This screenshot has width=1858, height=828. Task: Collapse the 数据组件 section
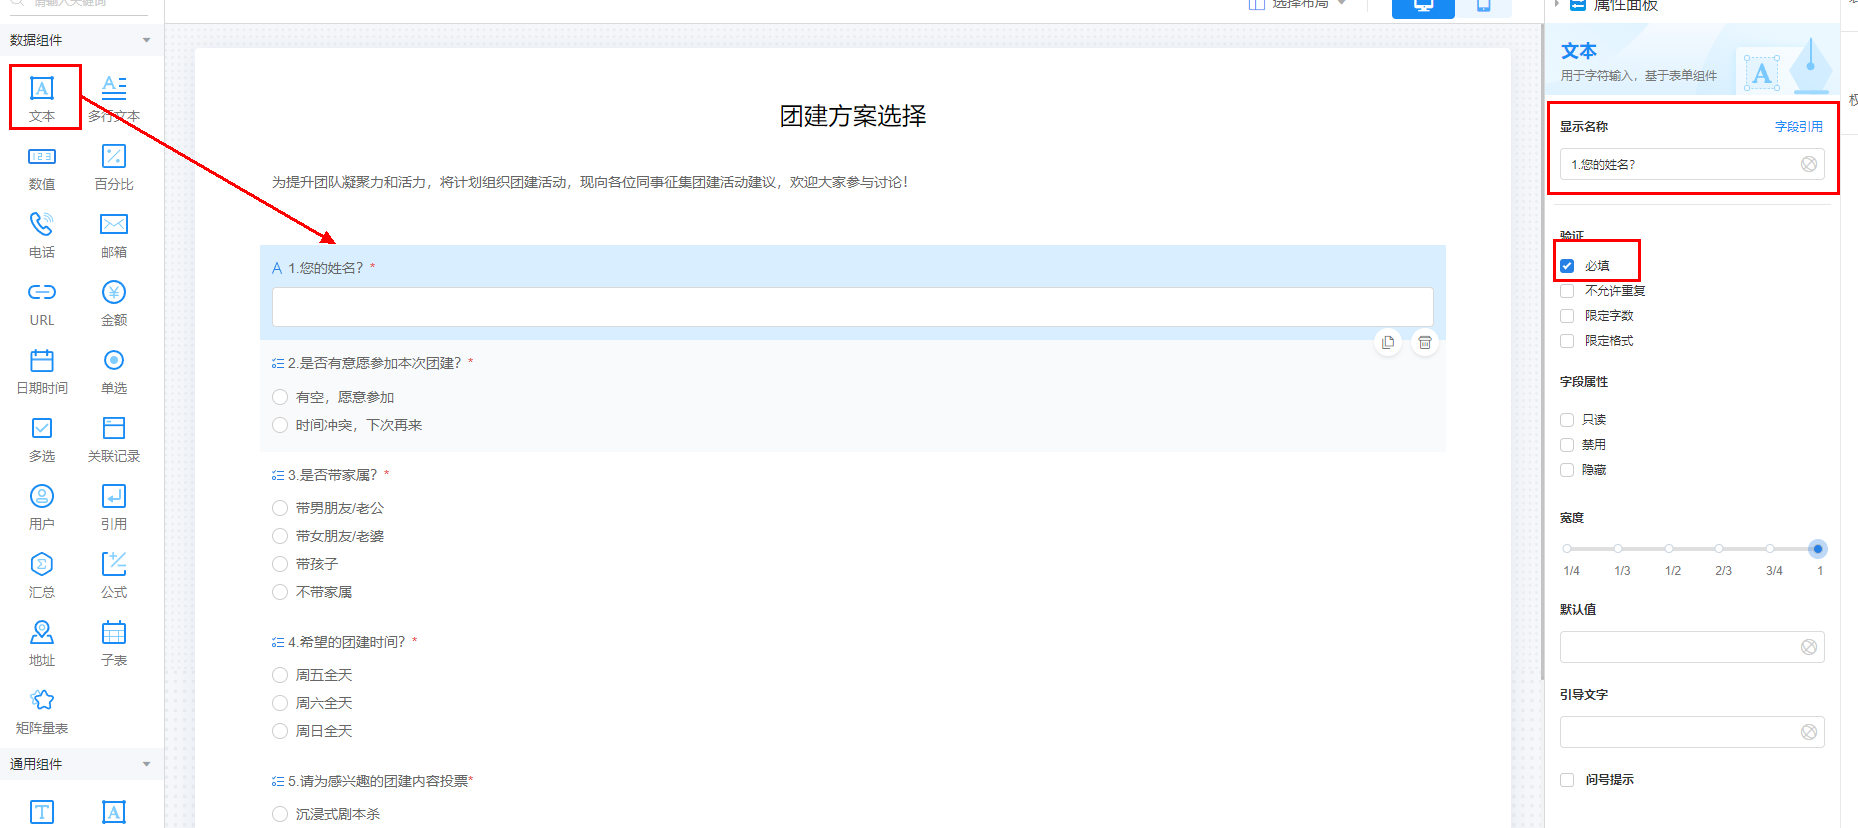pos(146,40)
